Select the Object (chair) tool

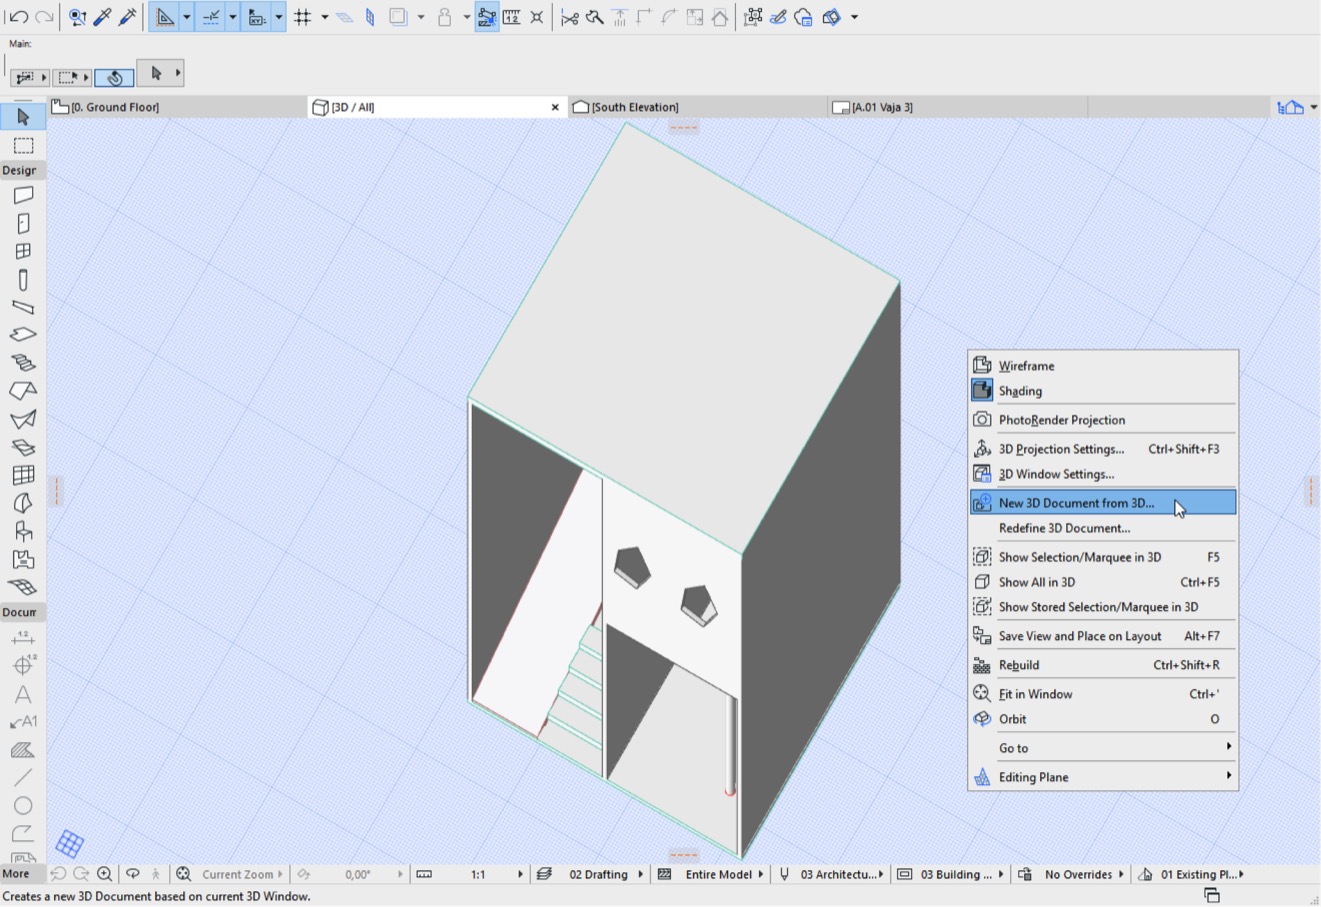23,531
